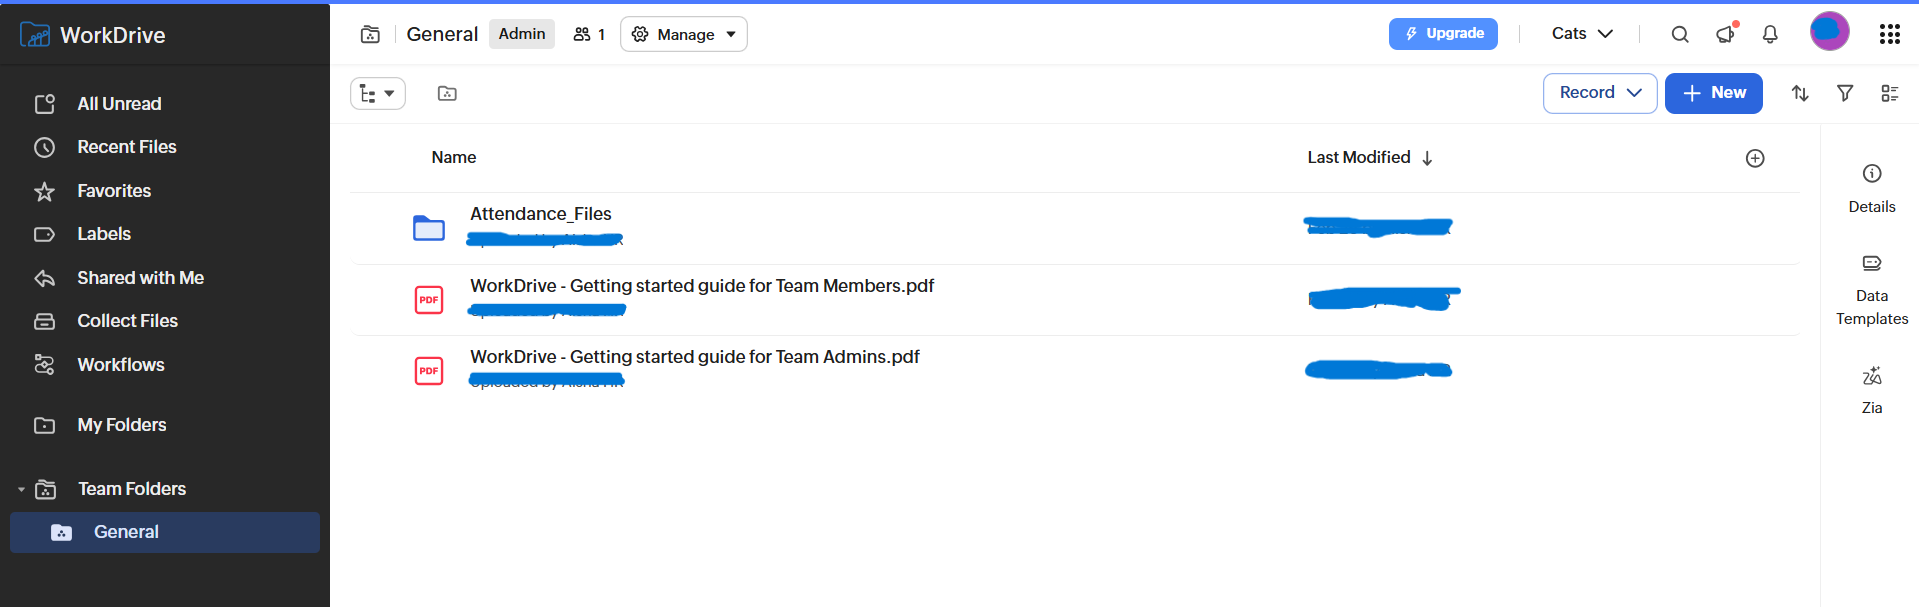Switch the list view layout

(x=1890, y=93)
